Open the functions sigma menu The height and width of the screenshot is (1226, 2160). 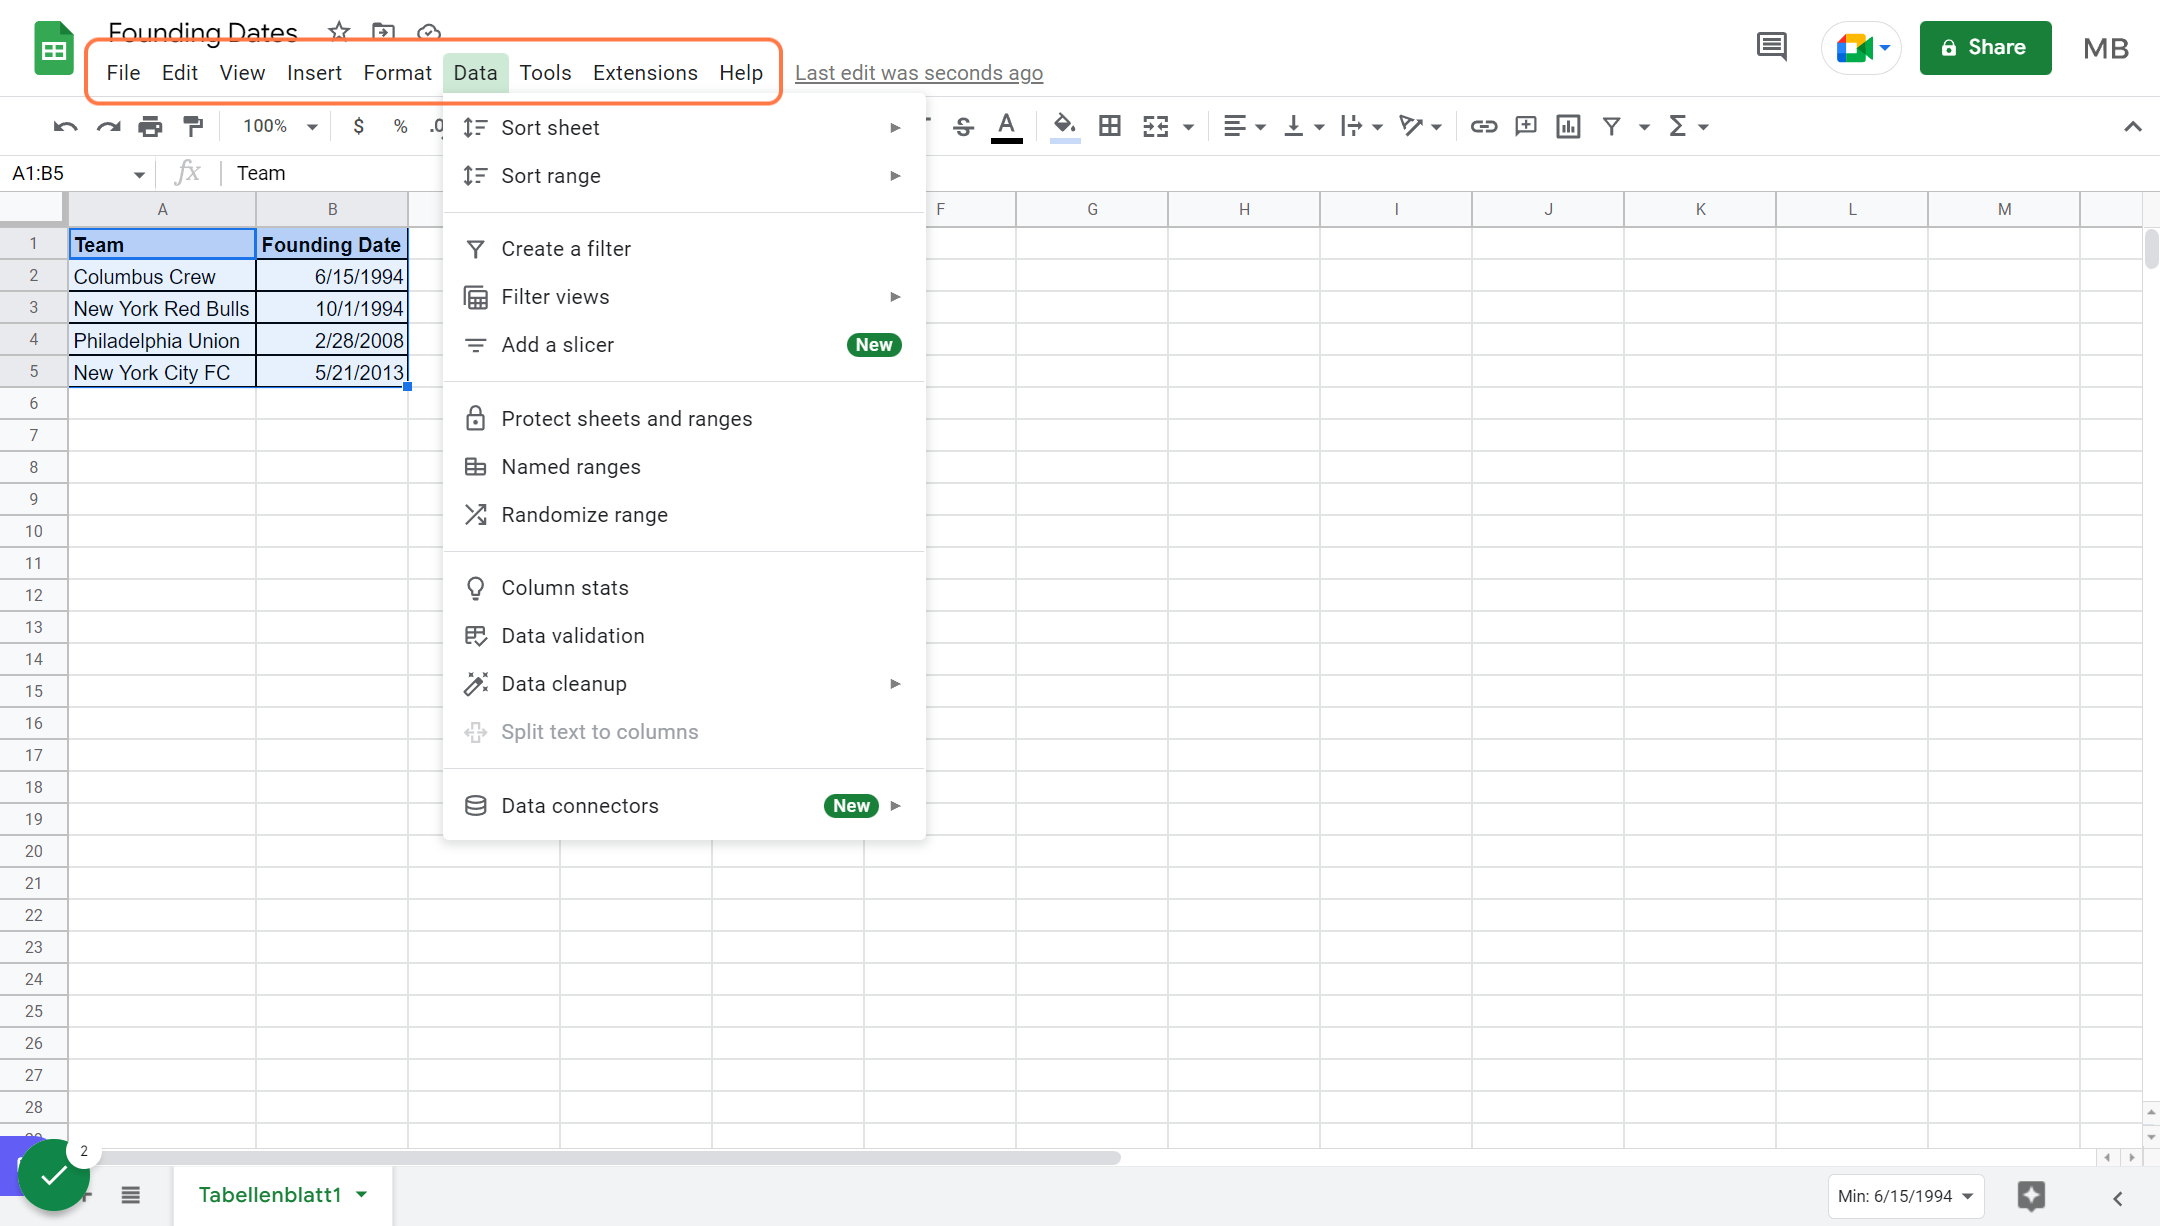coord(1688,126)
